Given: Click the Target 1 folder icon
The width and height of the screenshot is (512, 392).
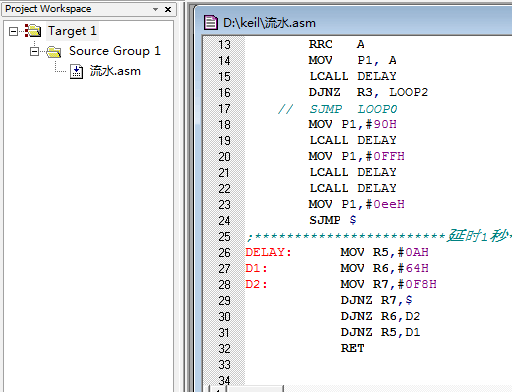Looking at the screenshot, I should [33, 31].
